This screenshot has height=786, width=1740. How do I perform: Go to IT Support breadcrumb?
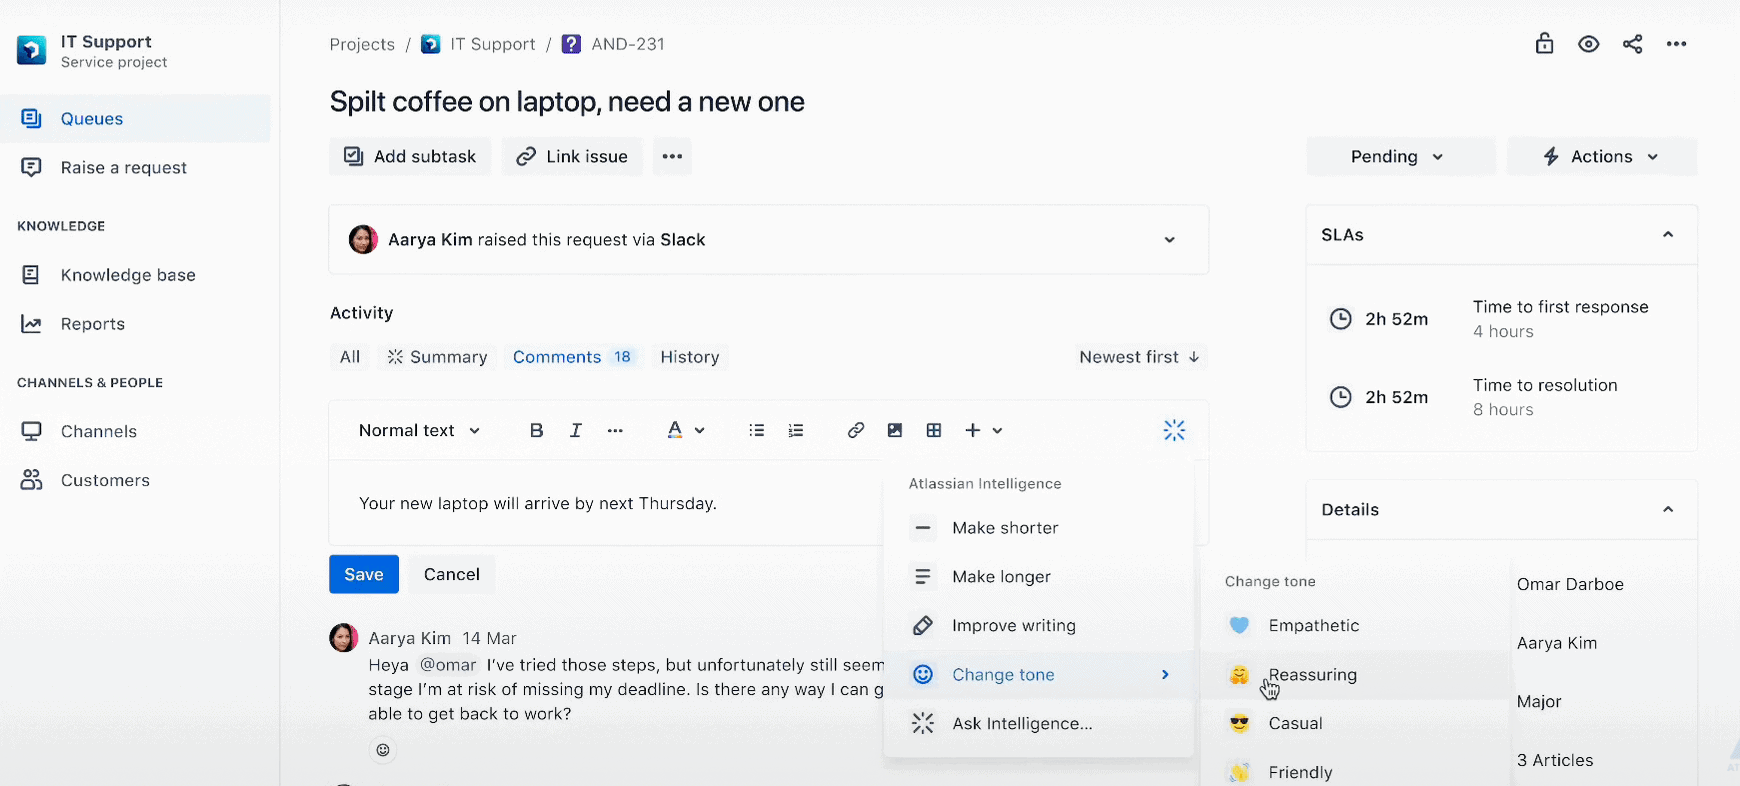point(493,44)
